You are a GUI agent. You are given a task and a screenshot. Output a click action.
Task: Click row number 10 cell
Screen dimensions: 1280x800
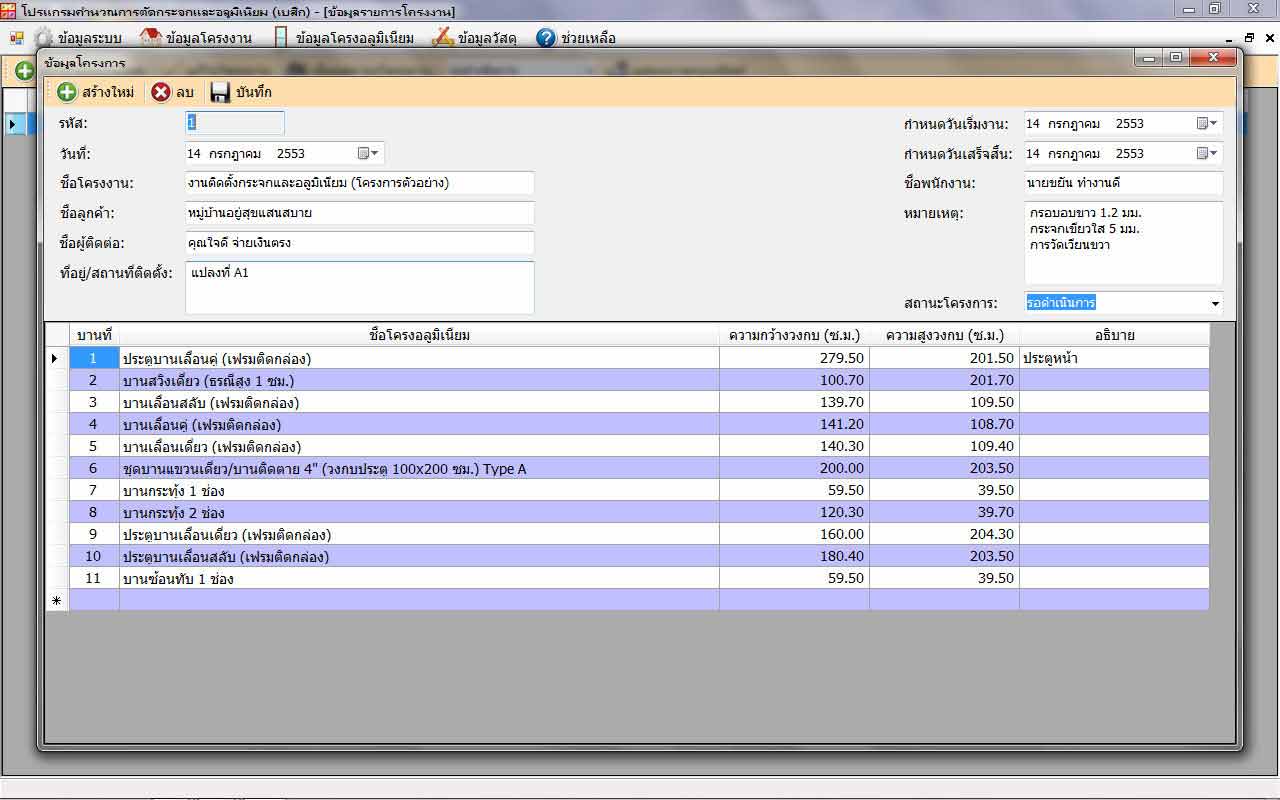coord(94,556)
